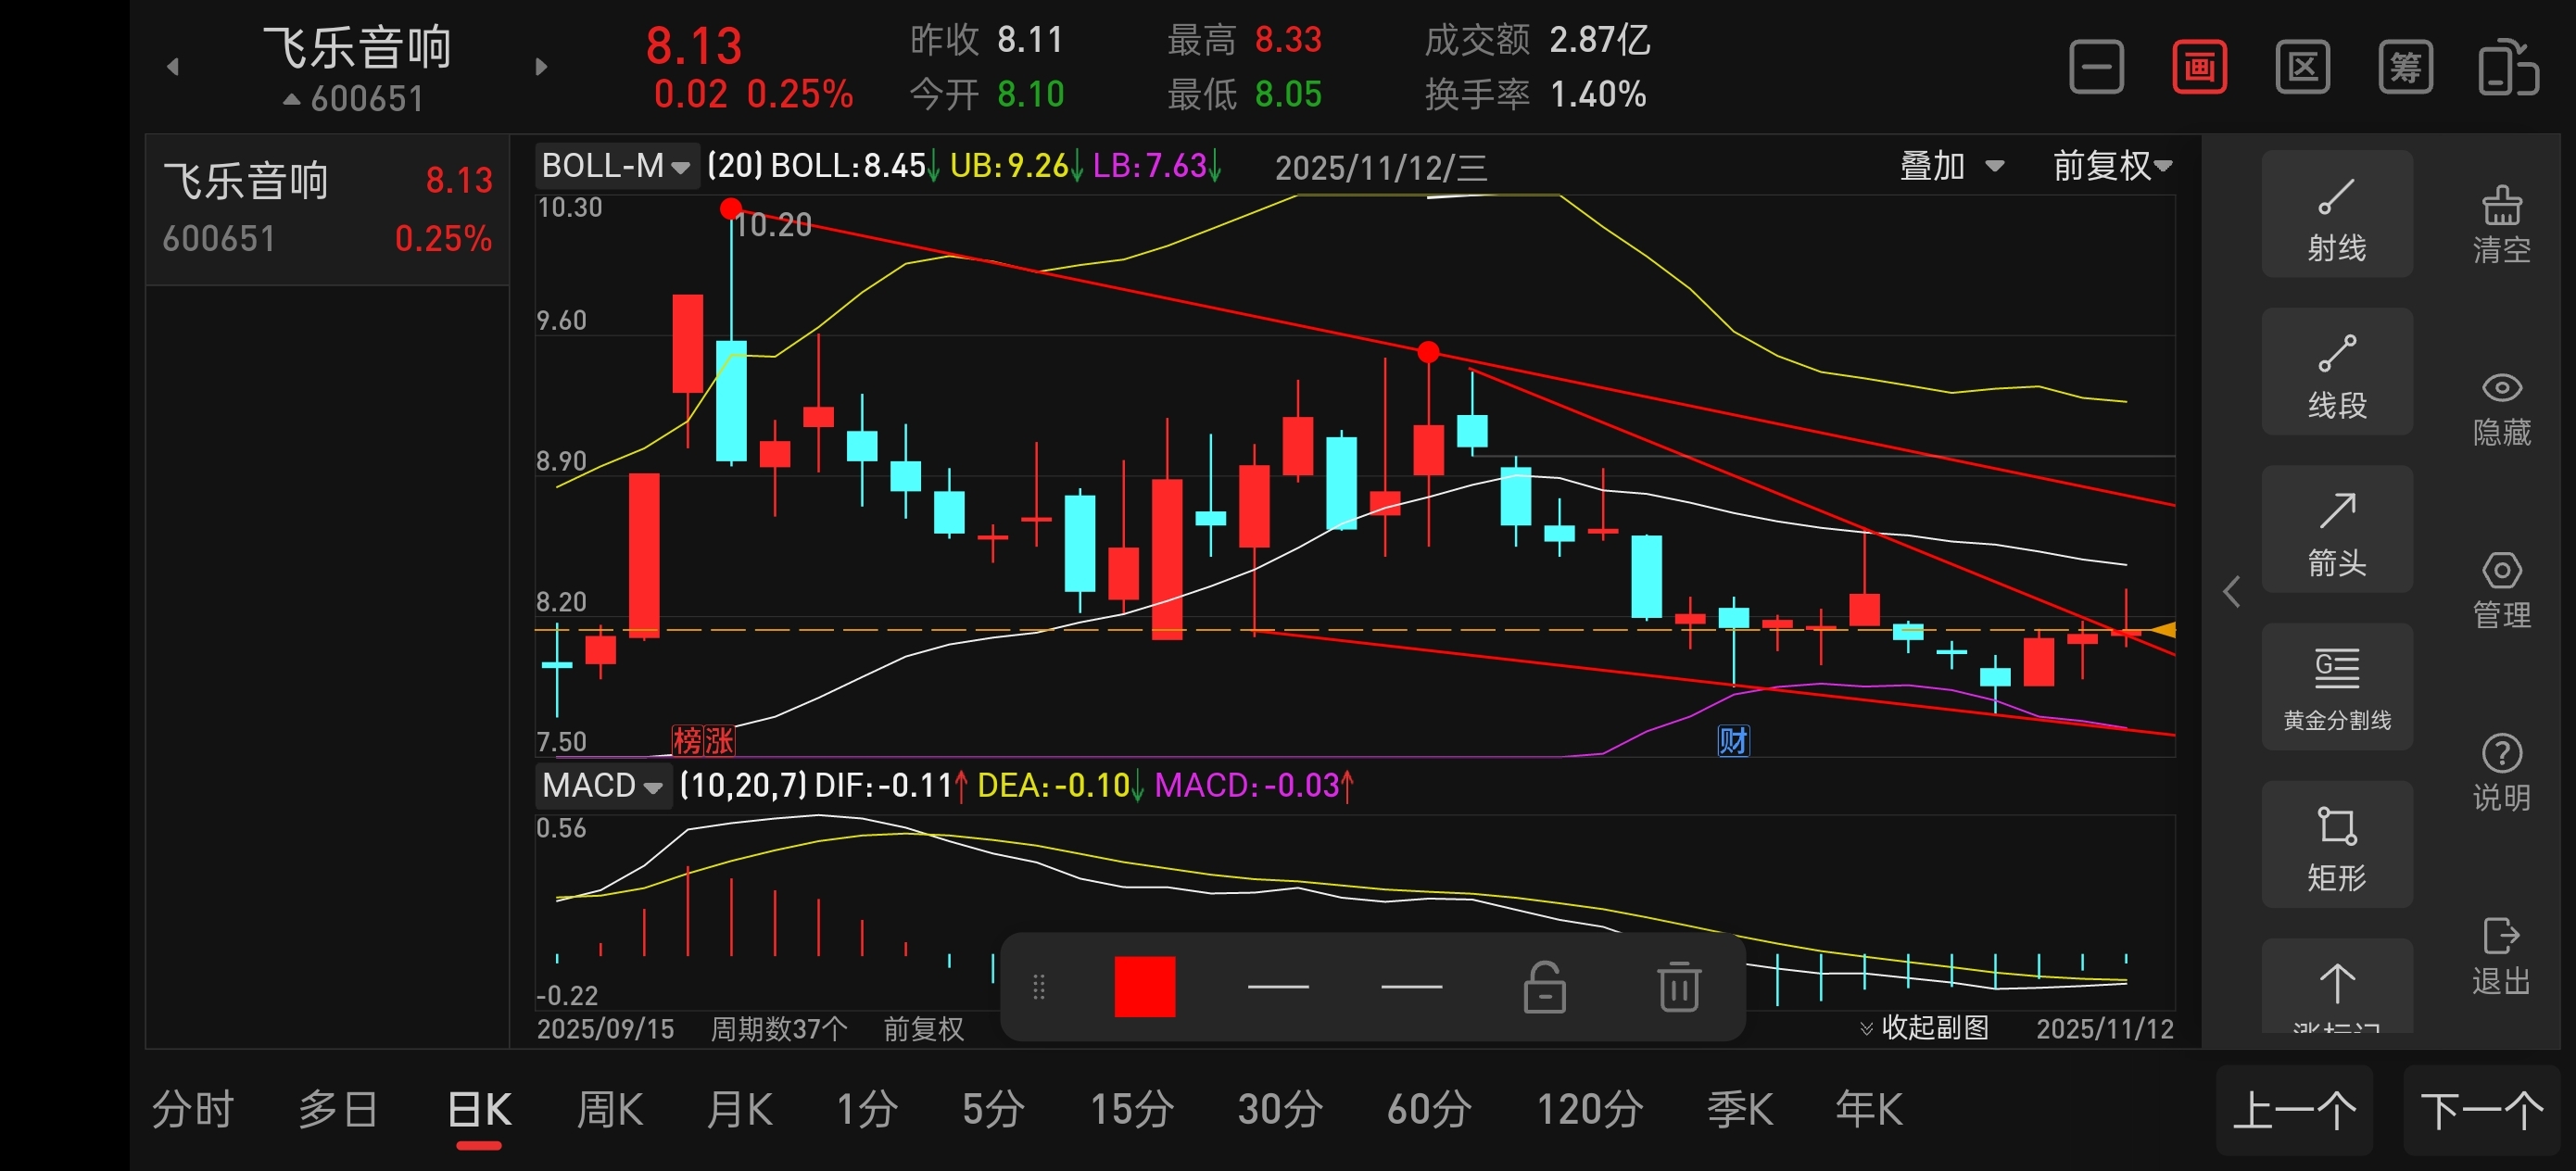Select the ray (射线) drawing tool
This screenshot has height=1171, width=2576.
click(2336, 214)
